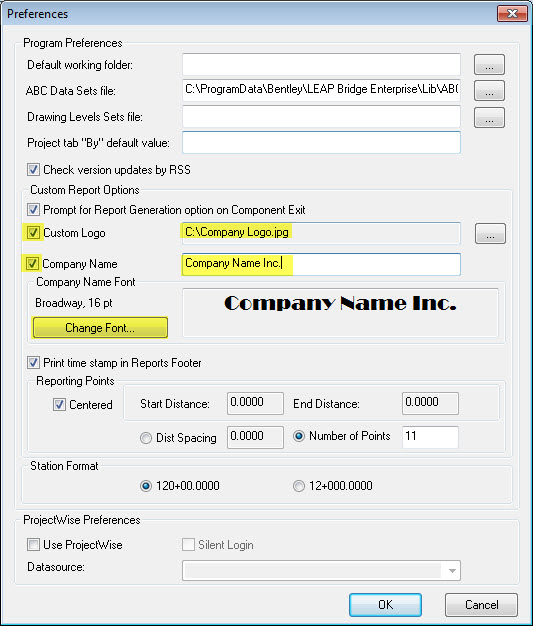
Task: Open the Datasource dropdown list
Action: 452,571
